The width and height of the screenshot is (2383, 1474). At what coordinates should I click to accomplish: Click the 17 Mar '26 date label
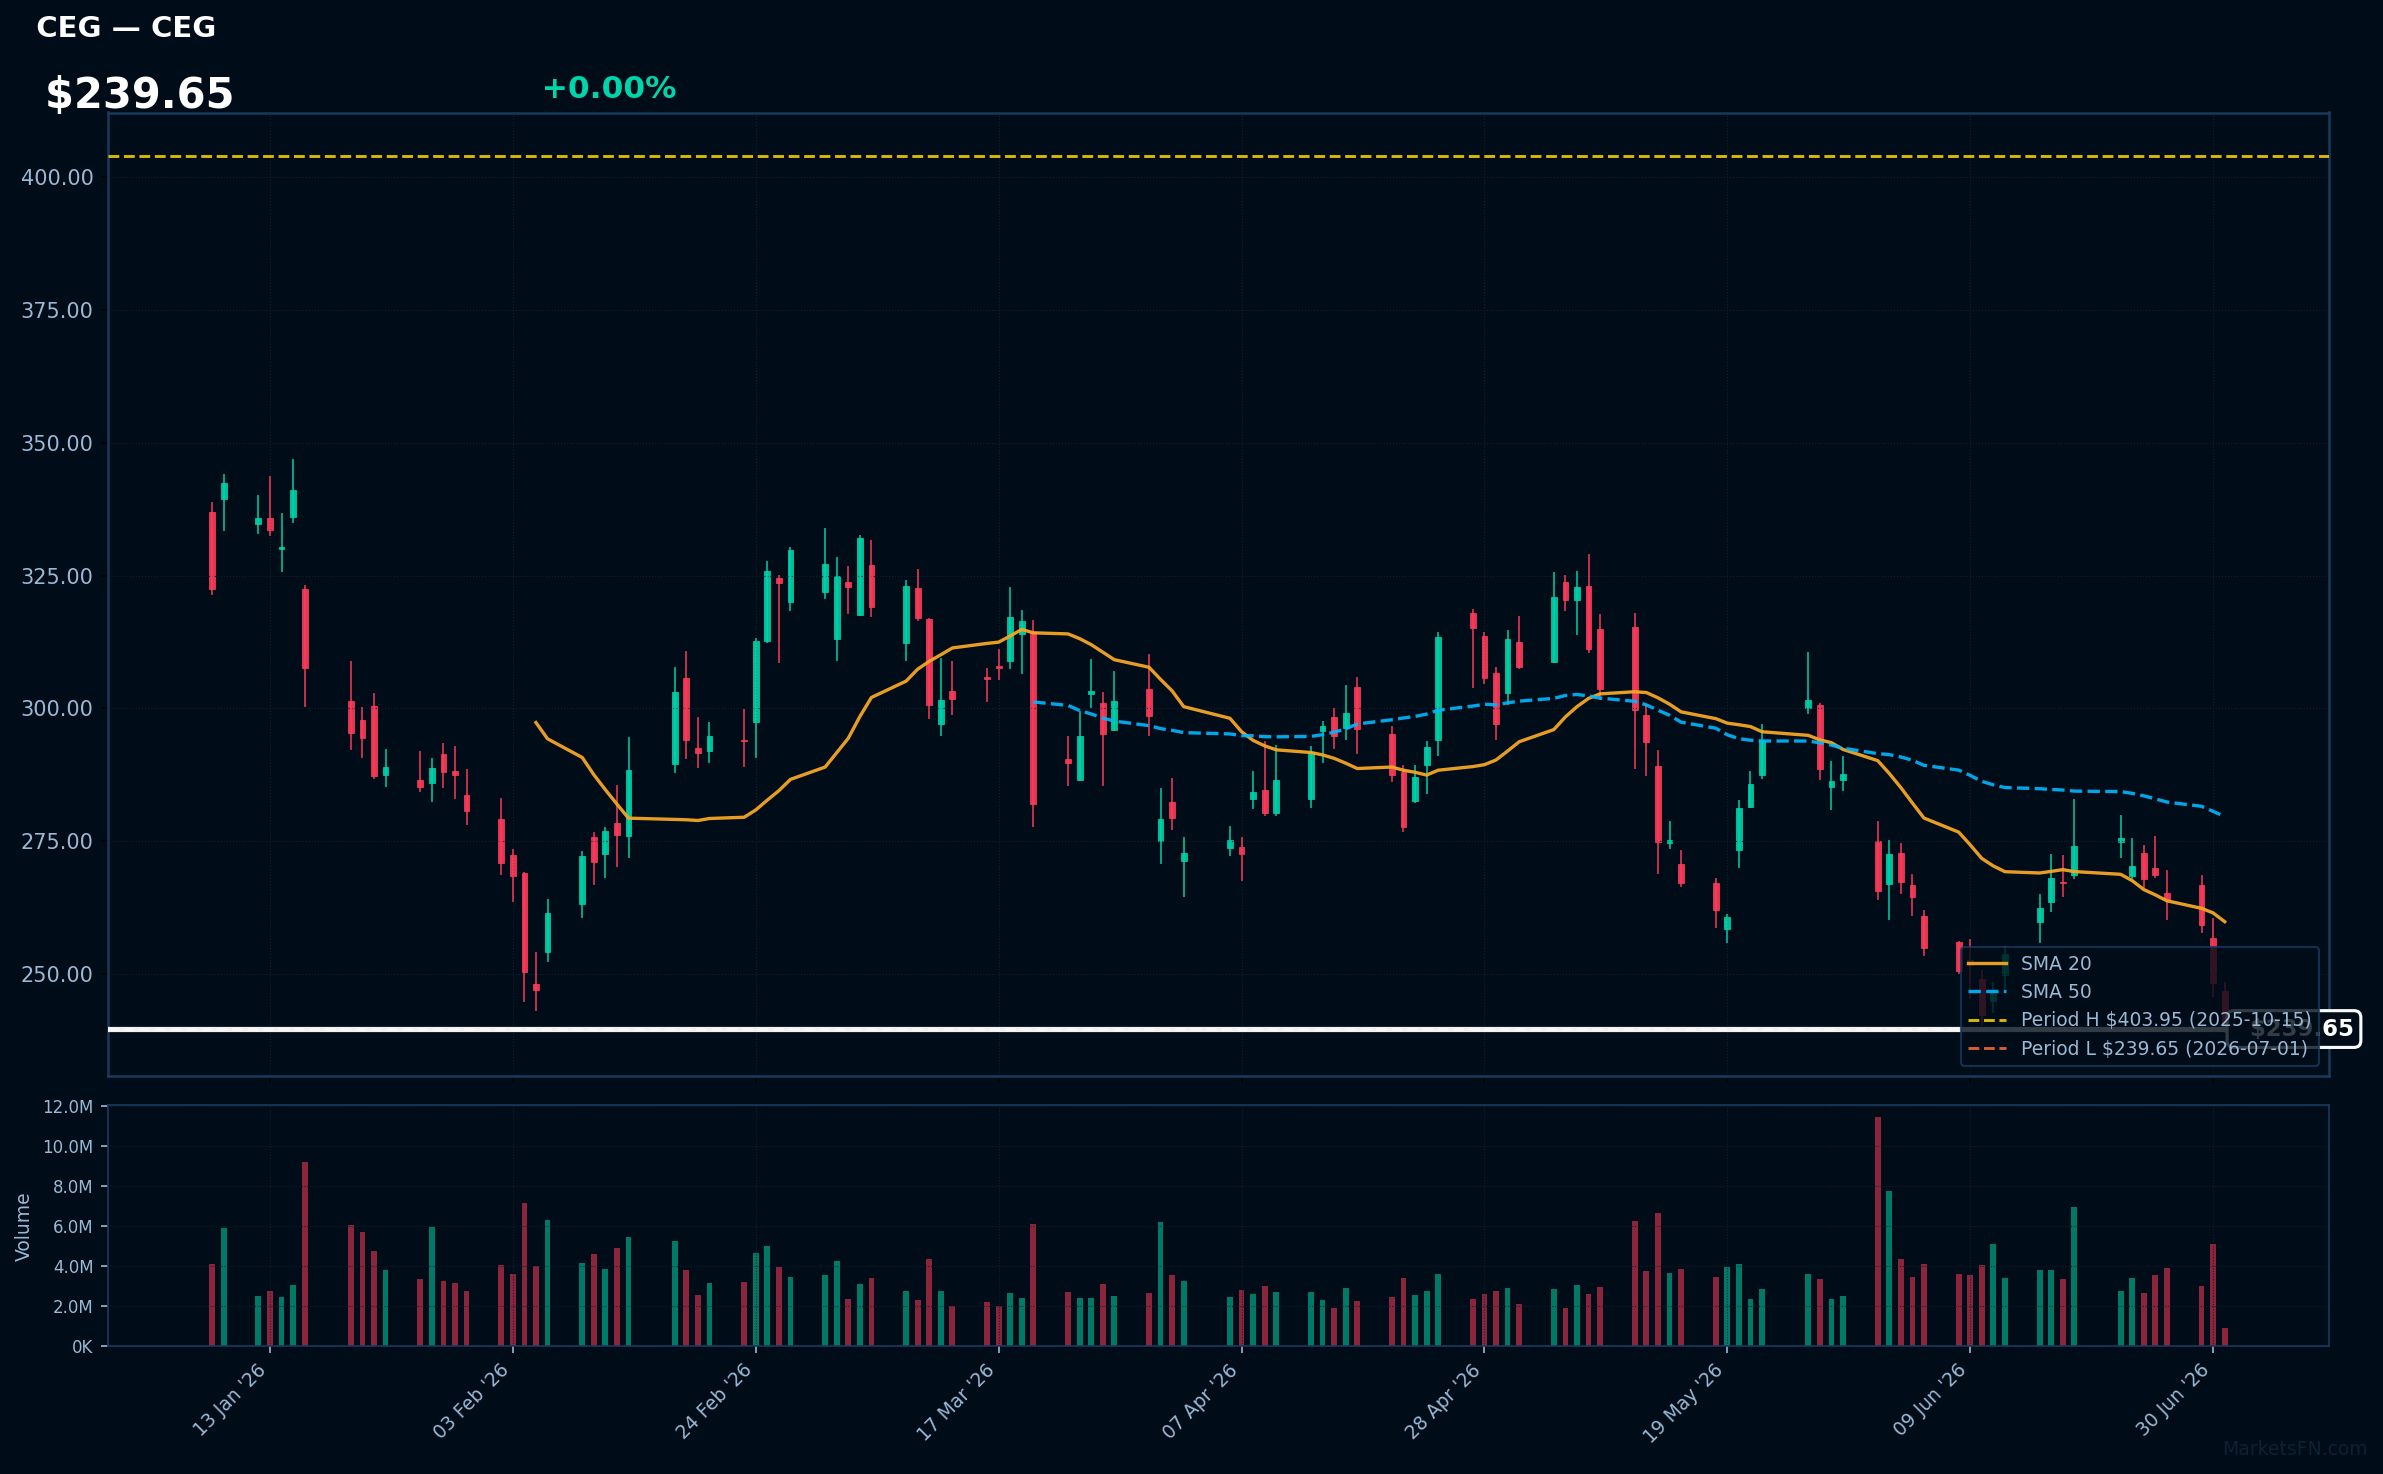(x=956, y=1401)
